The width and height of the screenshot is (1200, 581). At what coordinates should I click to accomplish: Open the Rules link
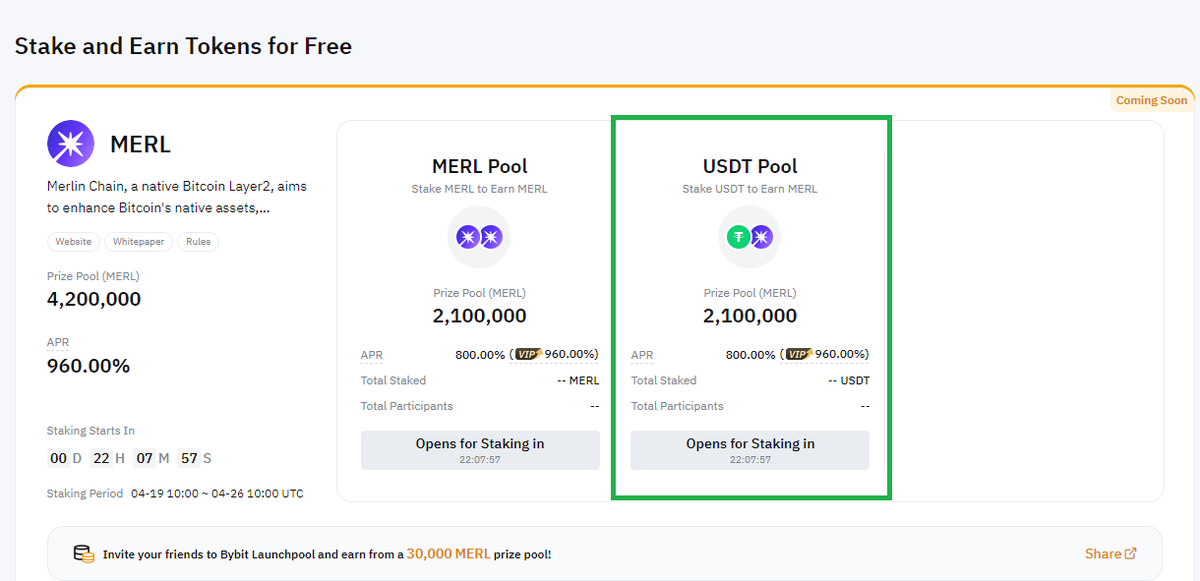click(198, 242)
